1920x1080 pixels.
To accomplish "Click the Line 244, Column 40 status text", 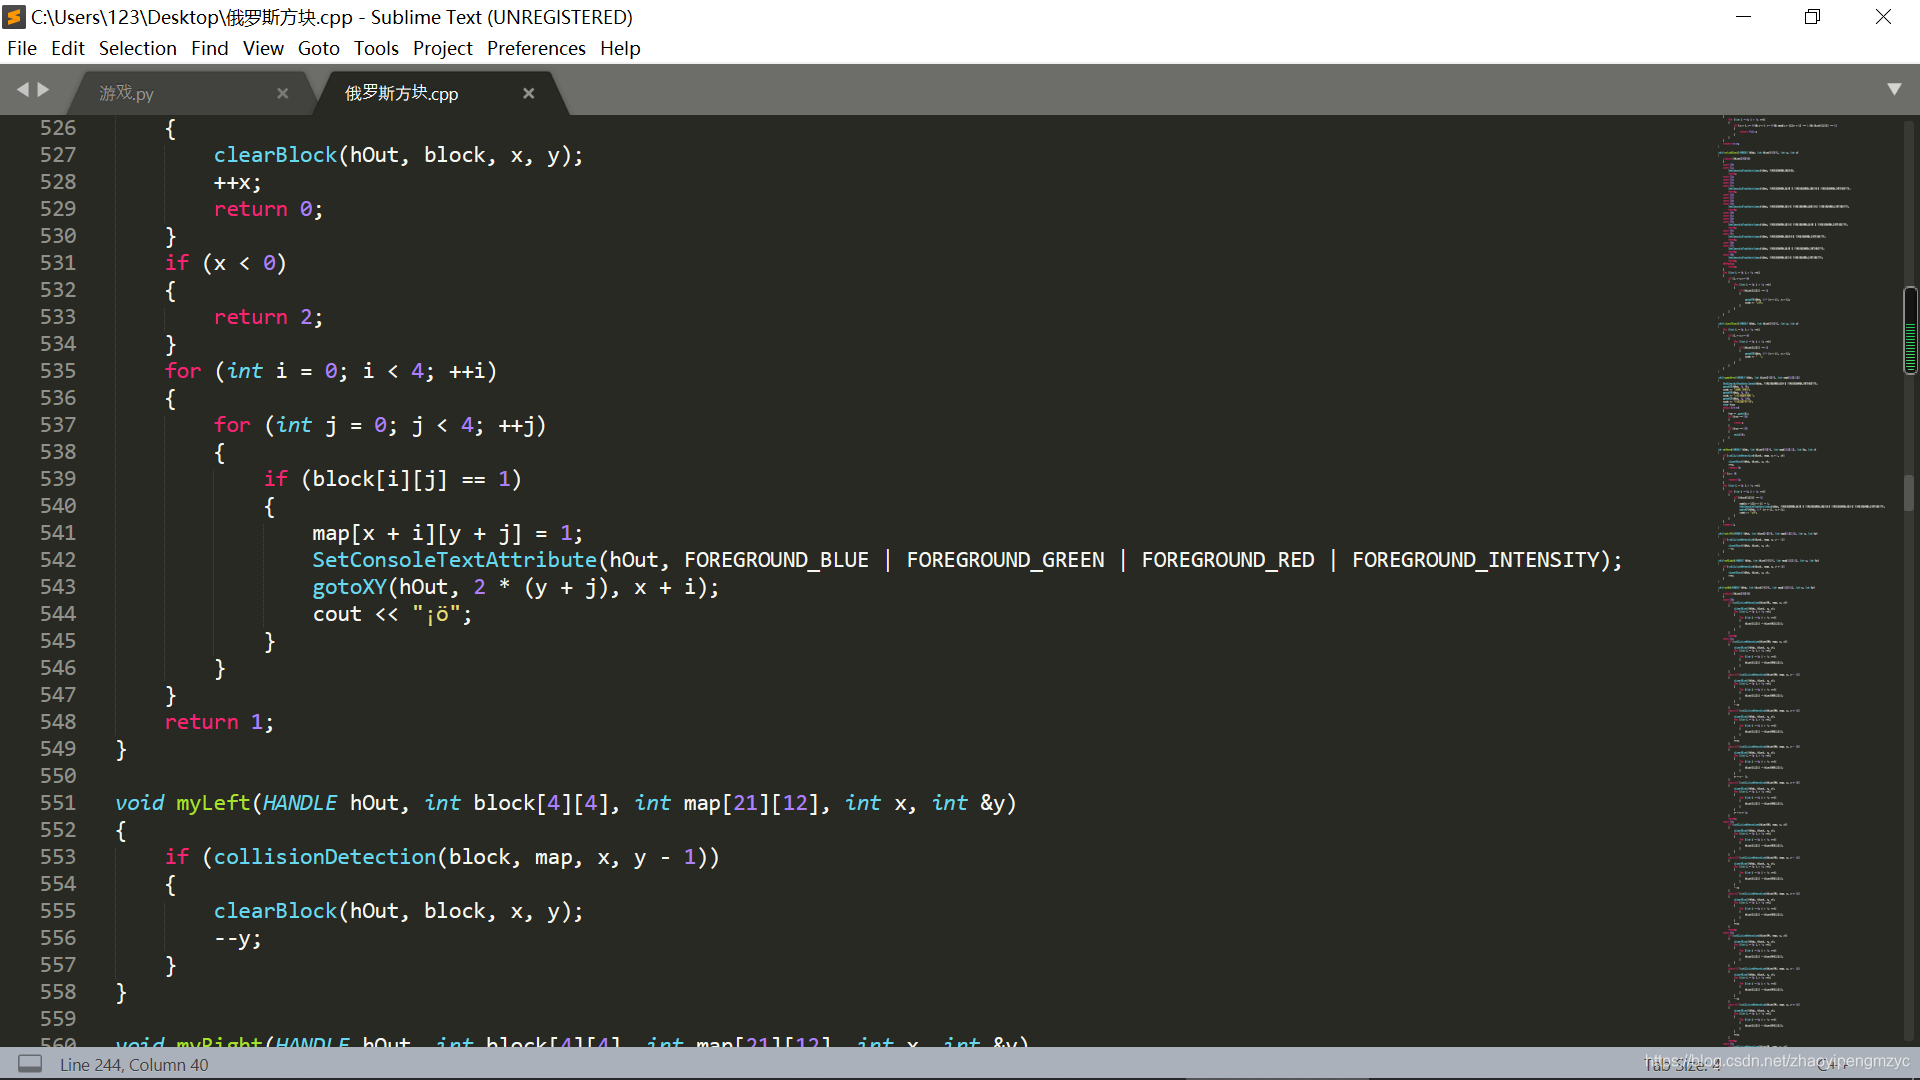I will tap(134, 1065).
